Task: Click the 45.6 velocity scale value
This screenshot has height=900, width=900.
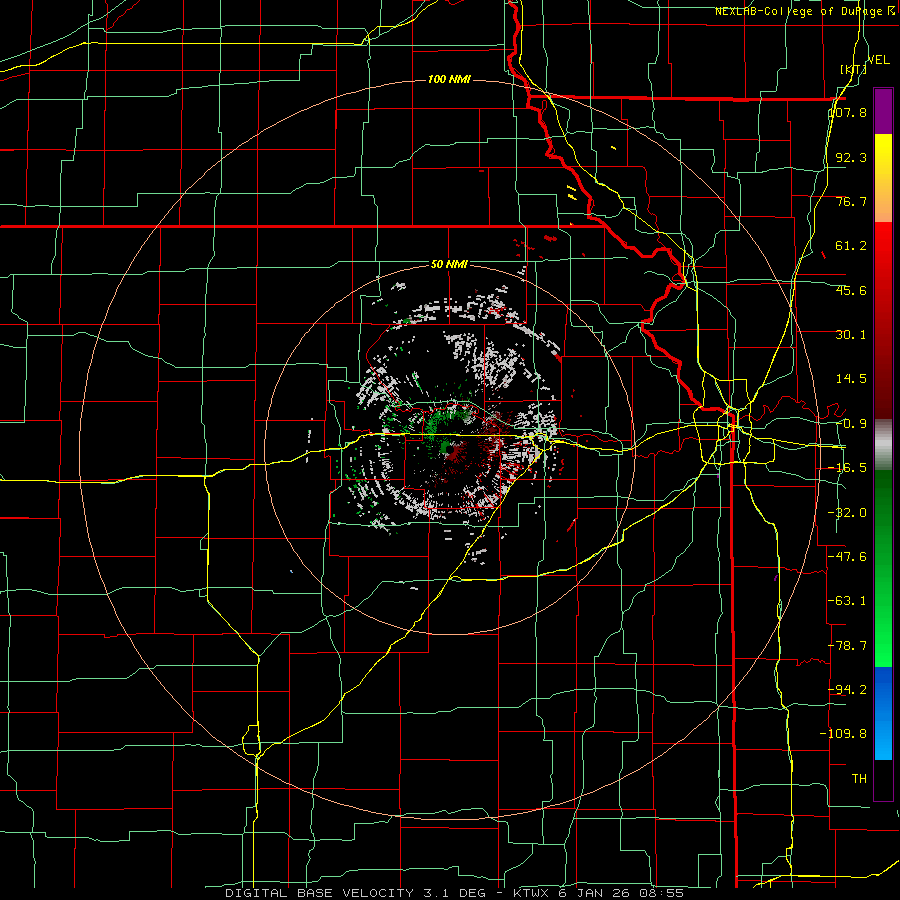Action: pos(851,290)
